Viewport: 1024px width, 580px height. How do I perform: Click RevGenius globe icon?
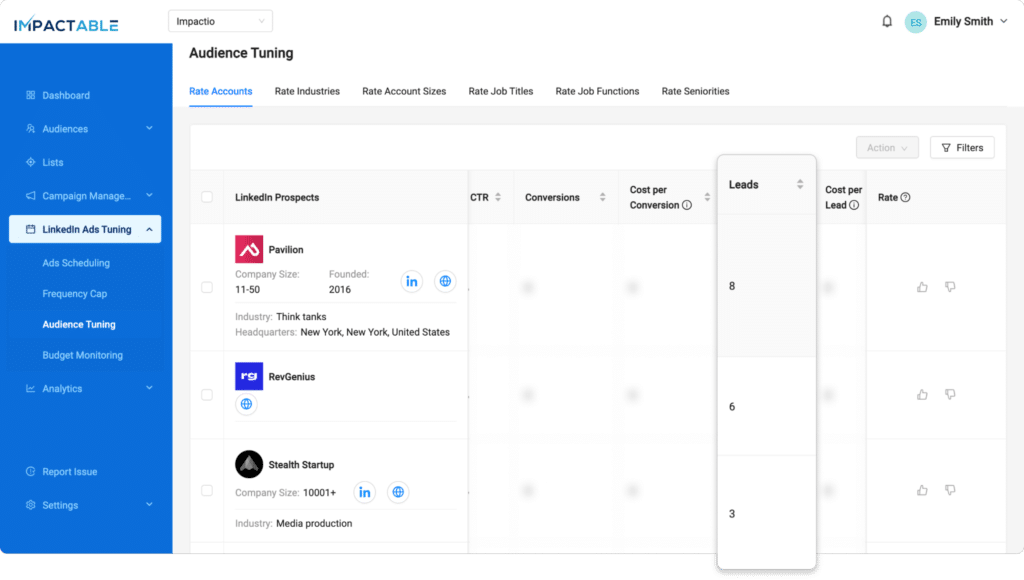(x=245, y=406)
